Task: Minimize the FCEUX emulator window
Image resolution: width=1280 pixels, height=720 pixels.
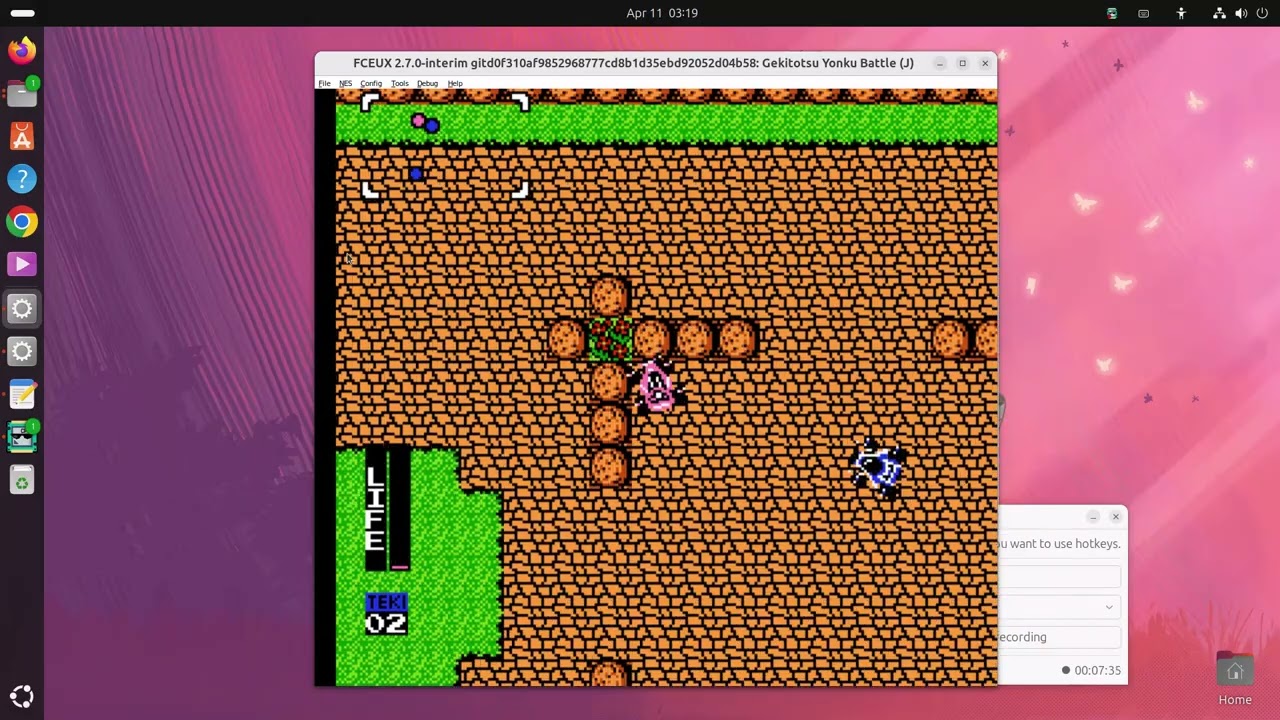Action: coord(940,63)
